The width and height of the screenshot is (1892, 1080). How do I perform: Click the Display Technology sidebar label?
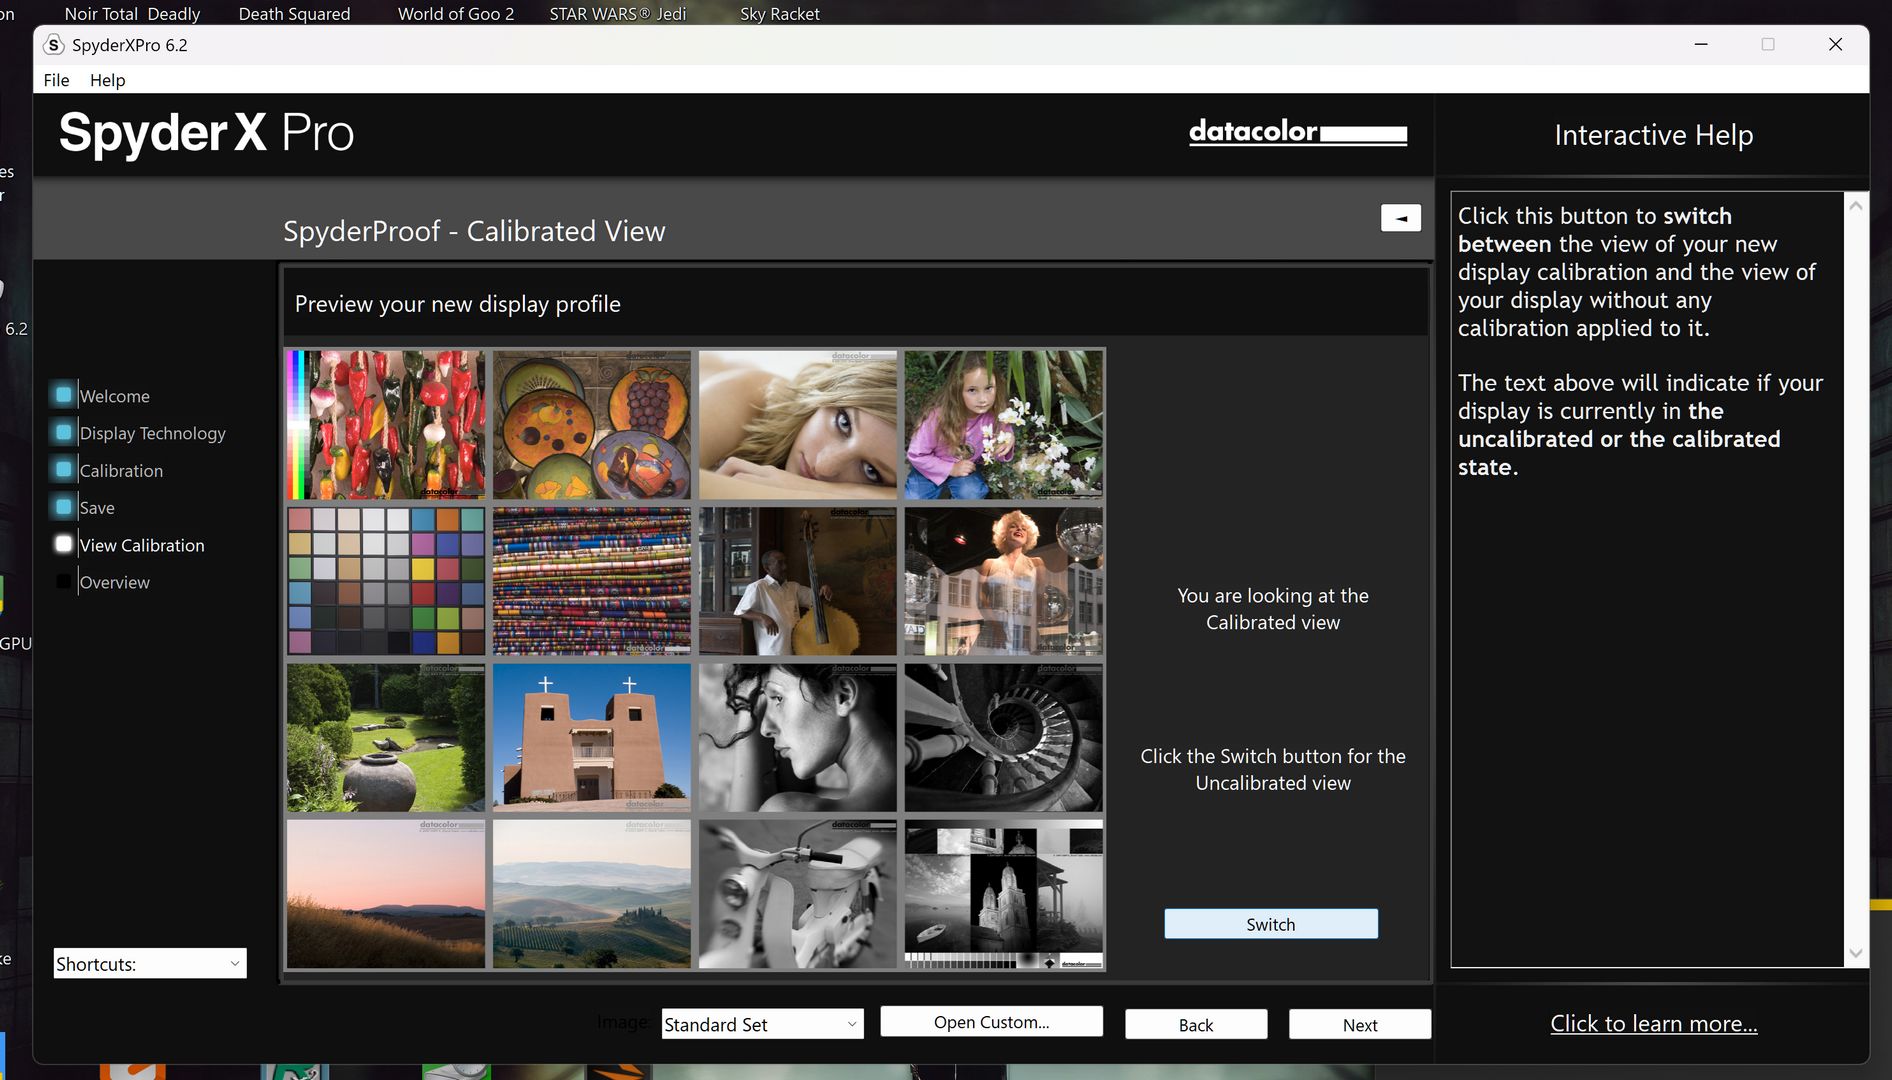coord(153,433)
